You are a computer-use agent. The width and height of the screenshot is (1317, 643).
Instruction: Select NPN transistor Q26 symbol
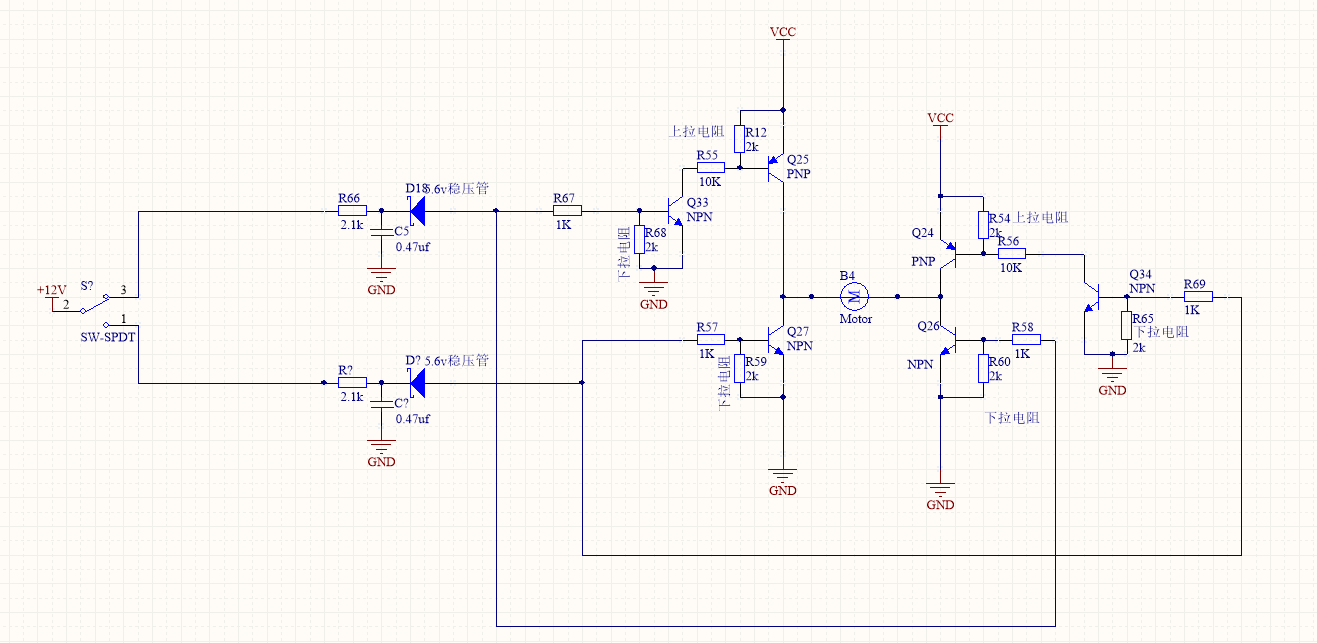pos(949,339)
